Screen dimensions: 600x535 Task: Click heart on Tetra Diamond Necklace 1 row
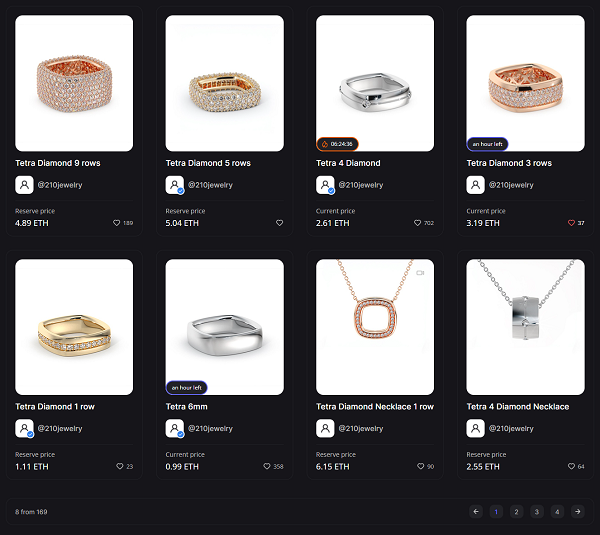(421, 466)
